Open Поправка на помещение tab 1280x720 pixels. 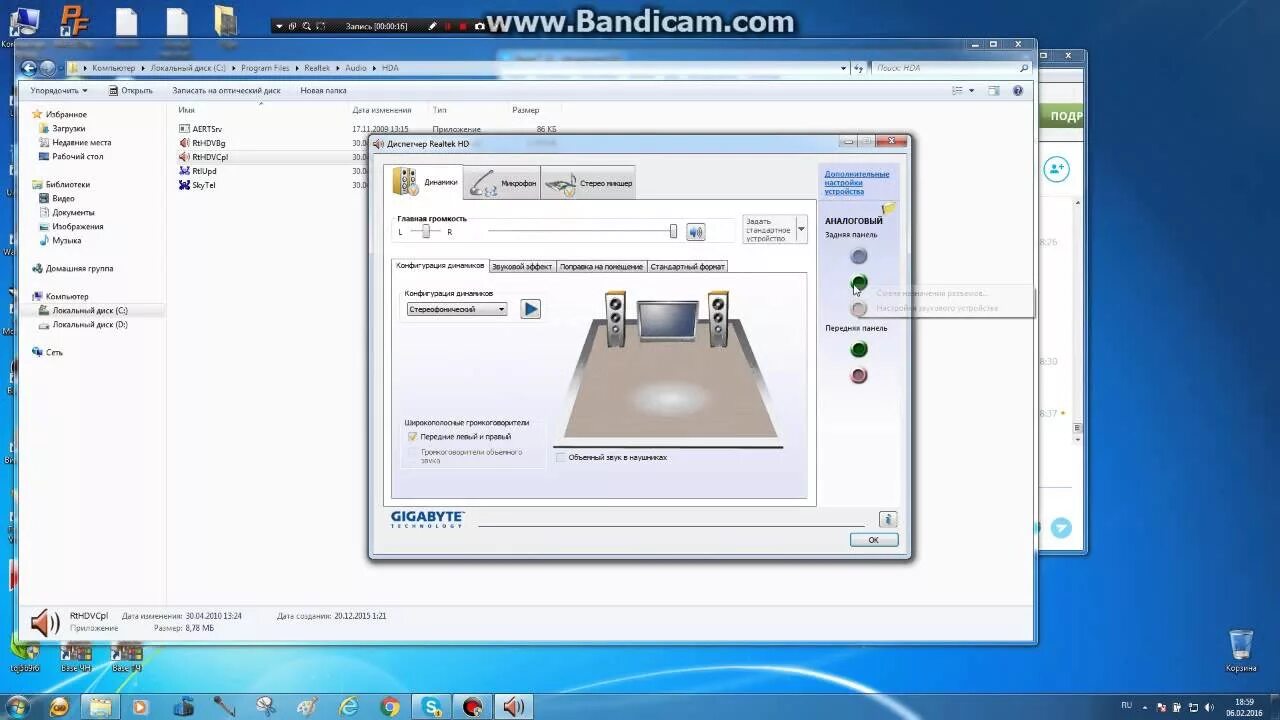pyautogui.click(x=601, y=267)
